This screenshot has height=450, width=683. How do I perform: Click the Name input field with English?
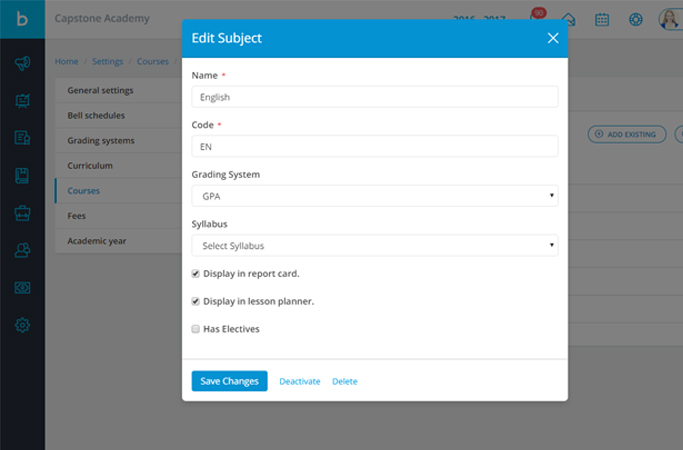(375, 97)
